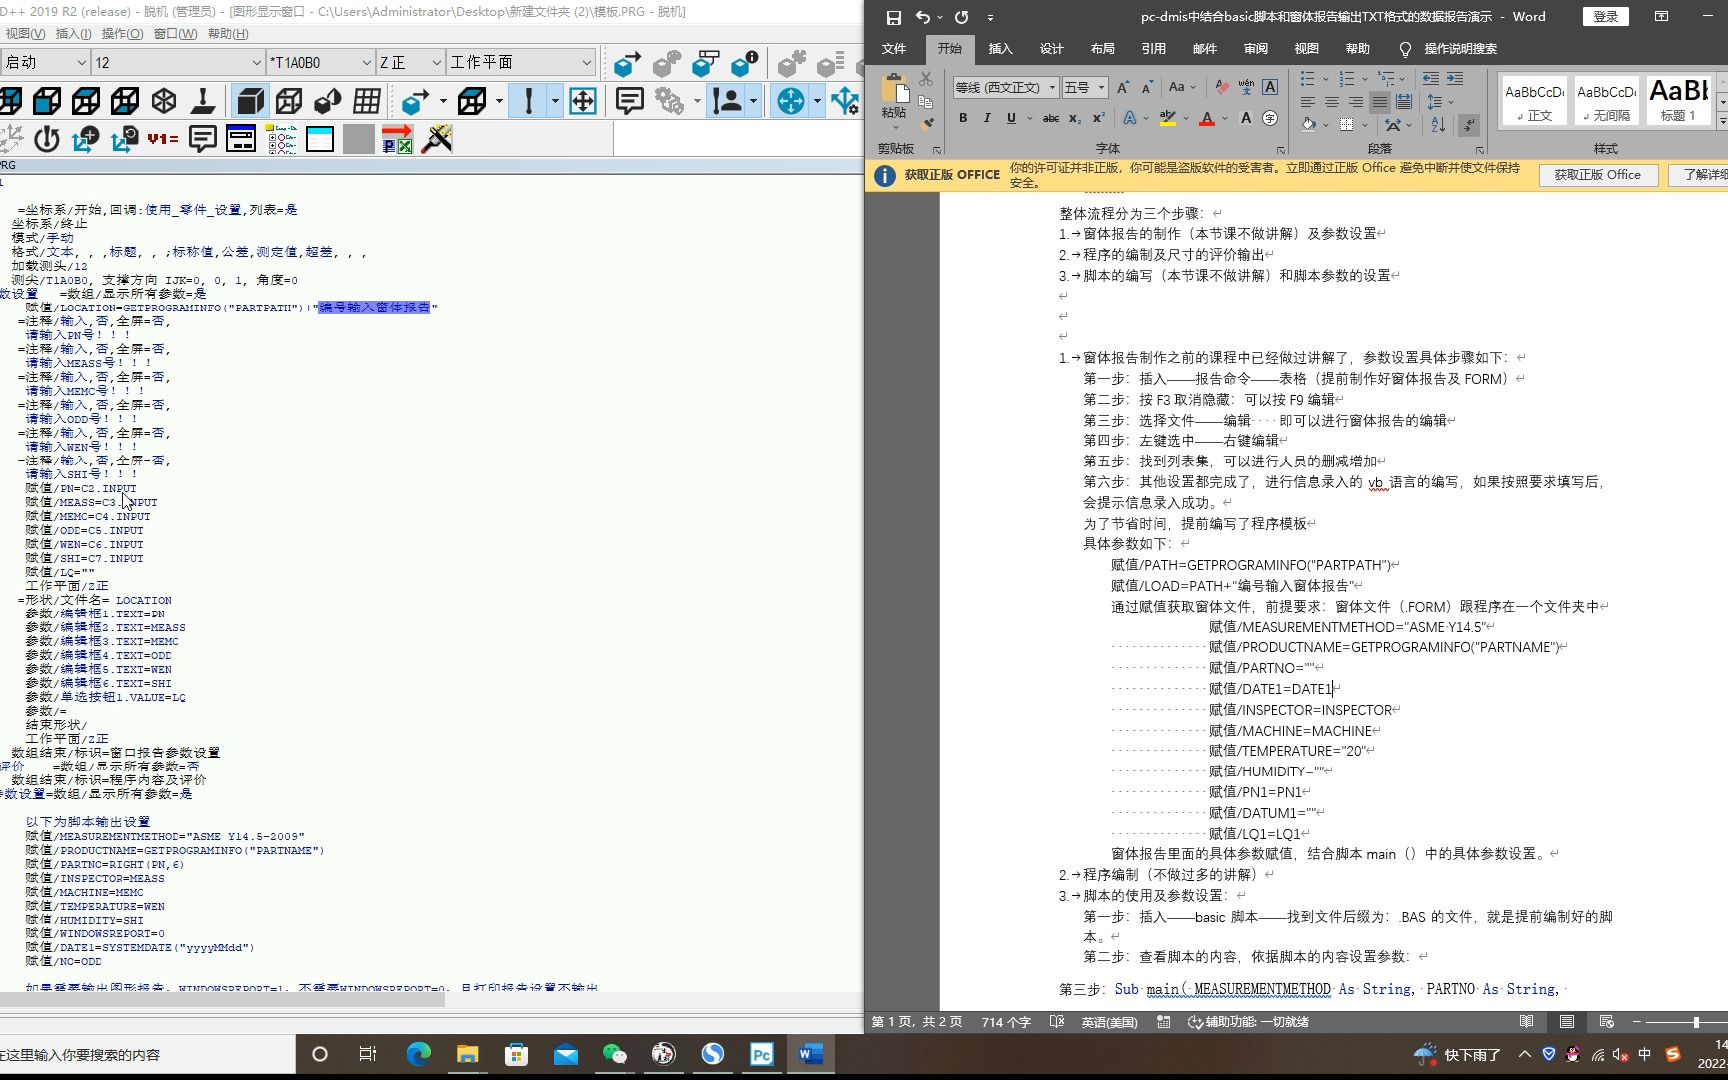Click the Increase Indent icon in Word

click(1455, 78)
